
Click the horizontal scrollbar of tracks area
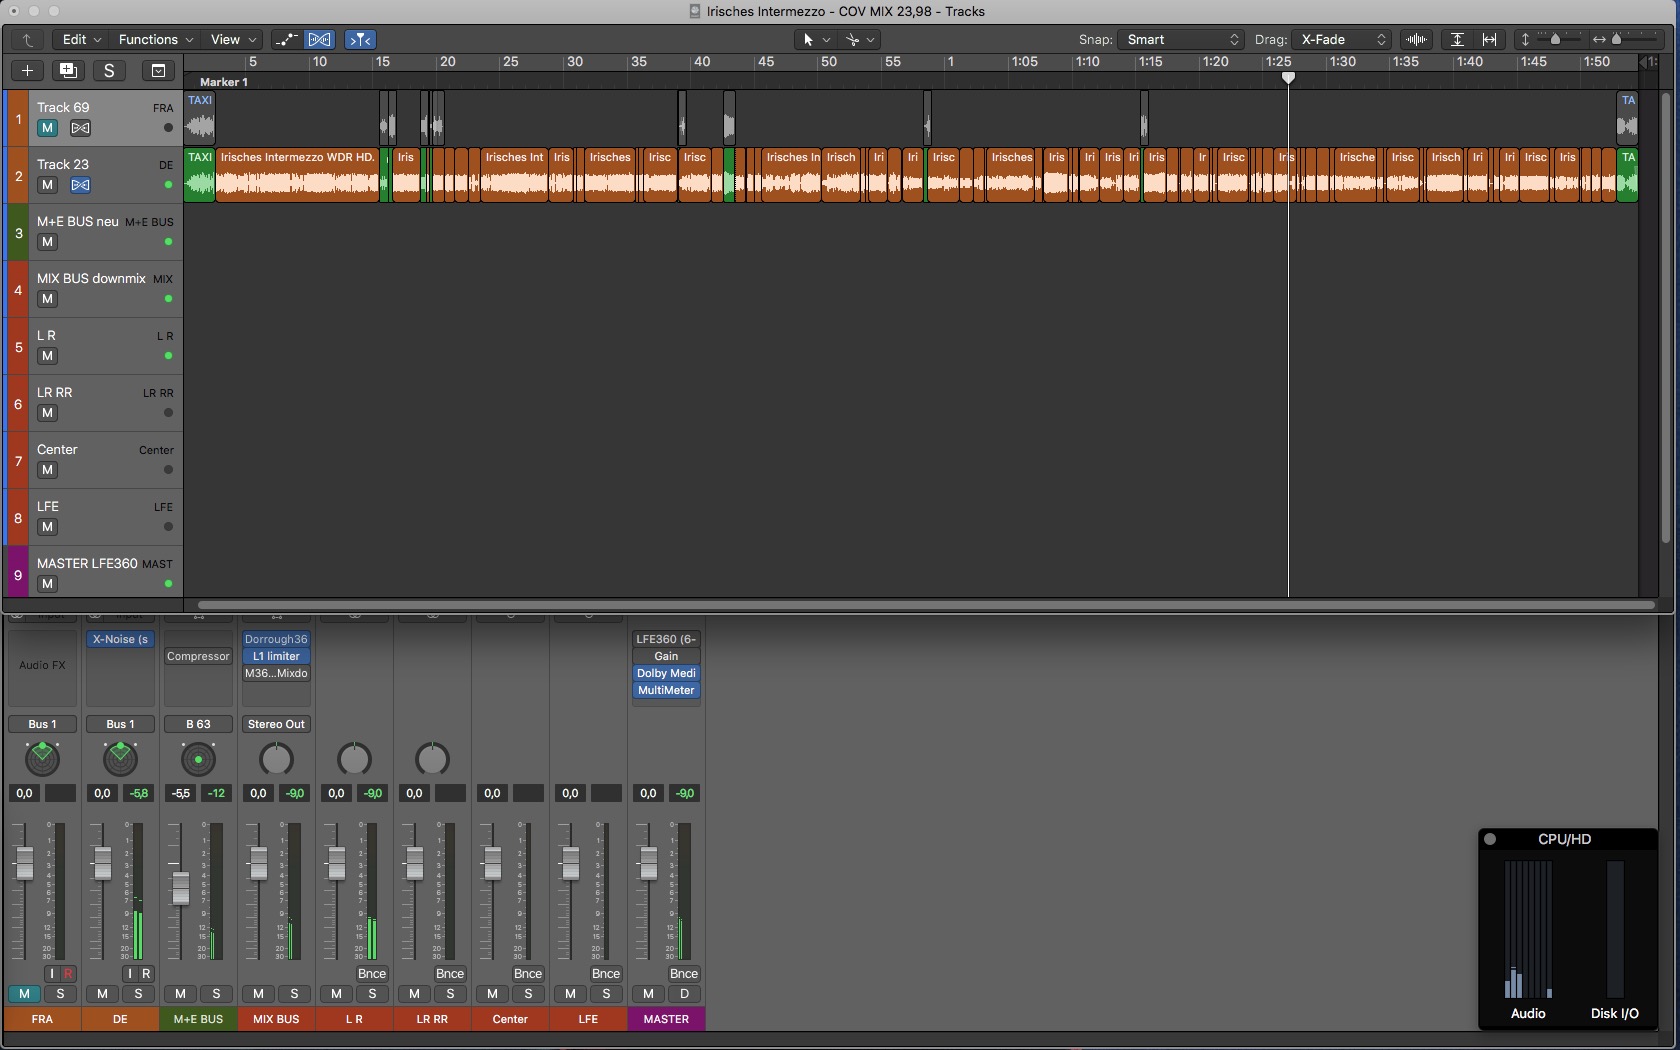click(926, 605)
